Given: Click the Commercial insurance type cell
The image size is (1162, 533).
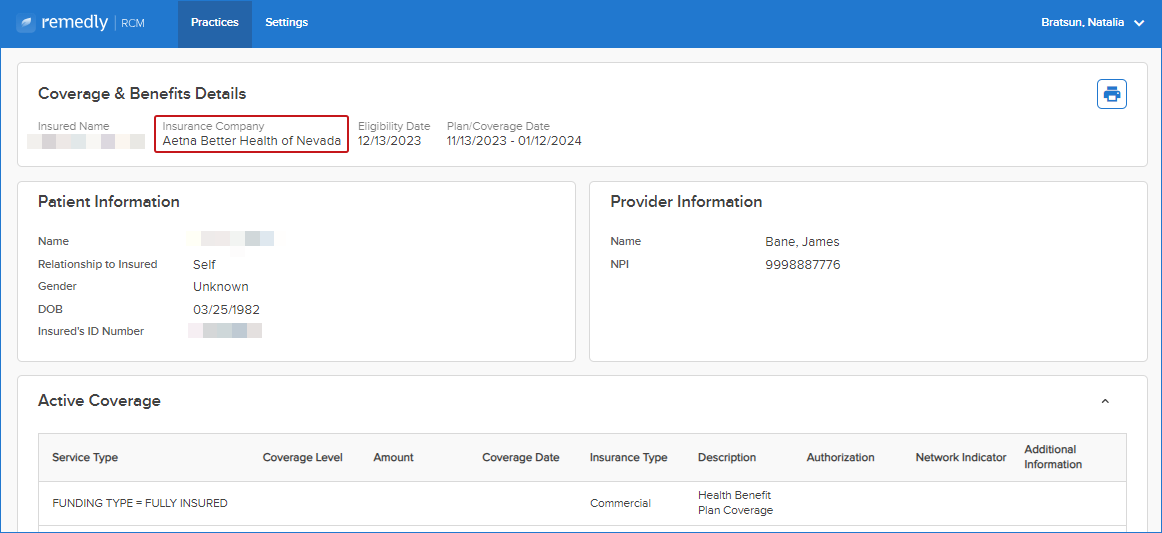Looking at the screenshot, I should [x=620, y=503].
